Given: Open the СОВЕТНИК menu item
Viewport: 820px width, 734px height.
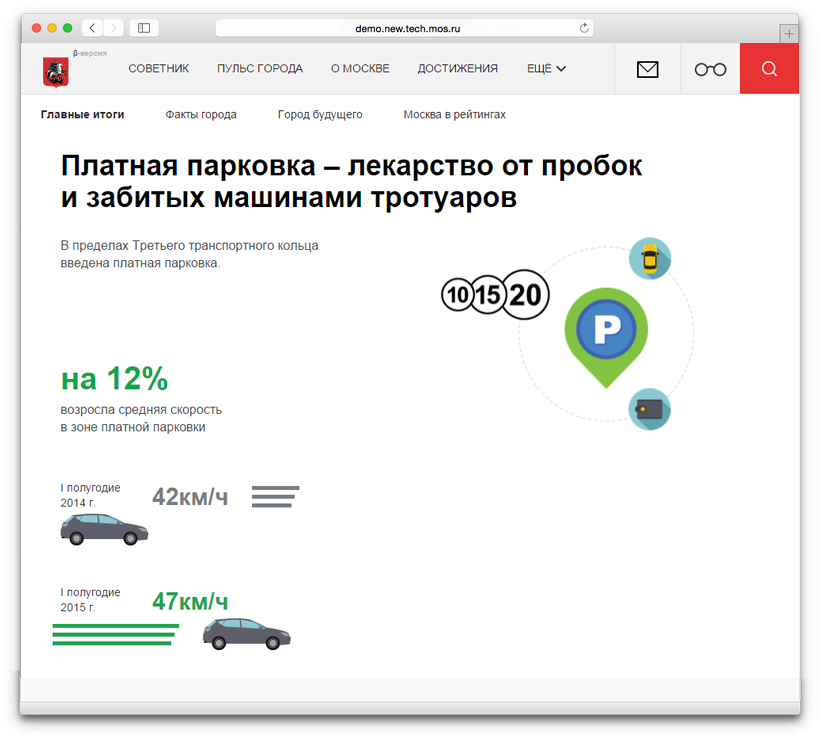Looking at the screenshot, I should (x=158, y=68).
